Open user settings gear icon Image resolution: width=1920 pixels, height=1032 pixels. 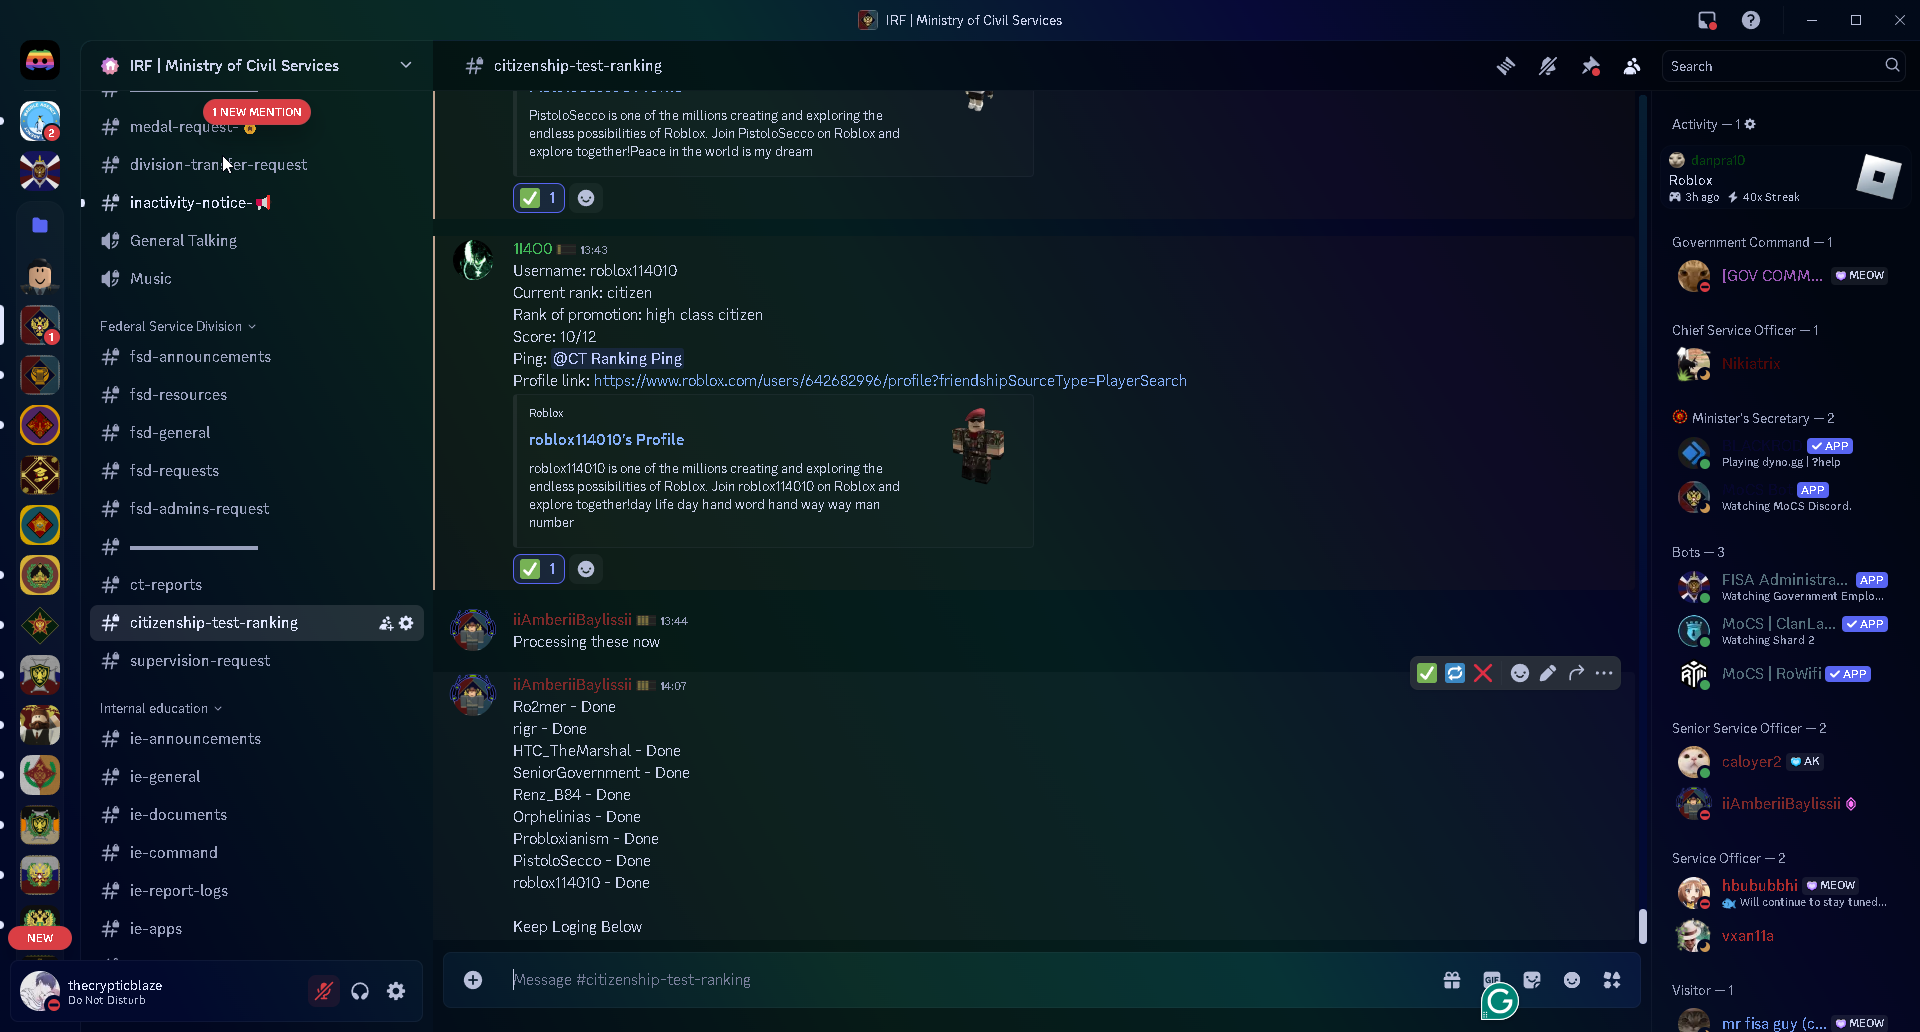click(x=396, y=991)
